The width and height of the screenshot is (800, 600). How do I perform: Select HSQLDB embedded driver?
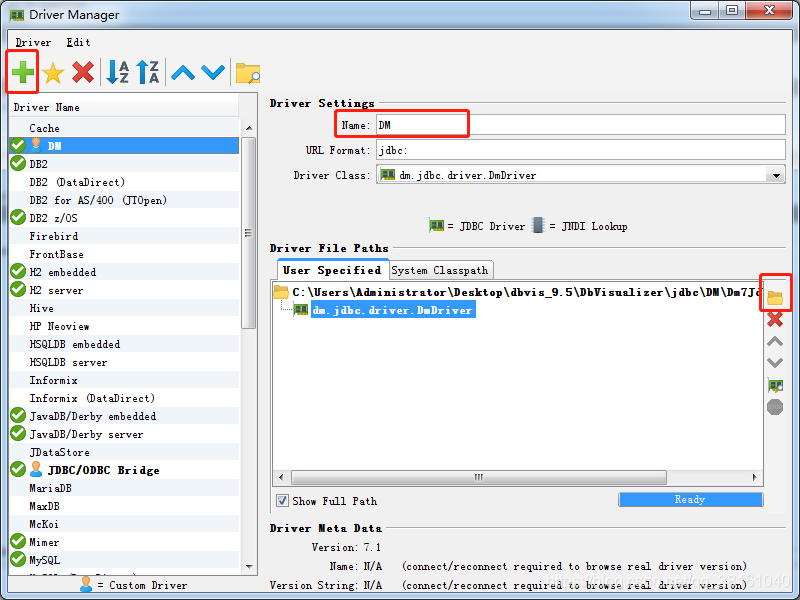[124, 344]
